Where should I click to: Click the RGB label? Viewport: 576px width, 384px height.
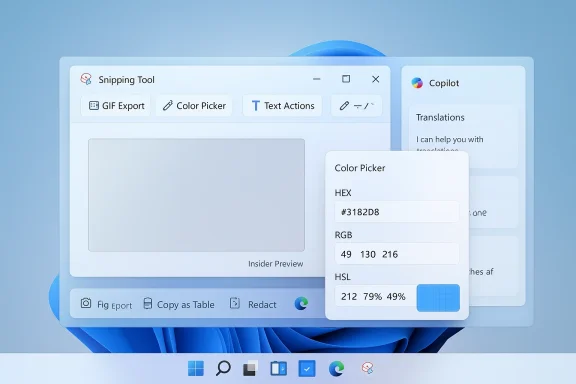[343, 235]
